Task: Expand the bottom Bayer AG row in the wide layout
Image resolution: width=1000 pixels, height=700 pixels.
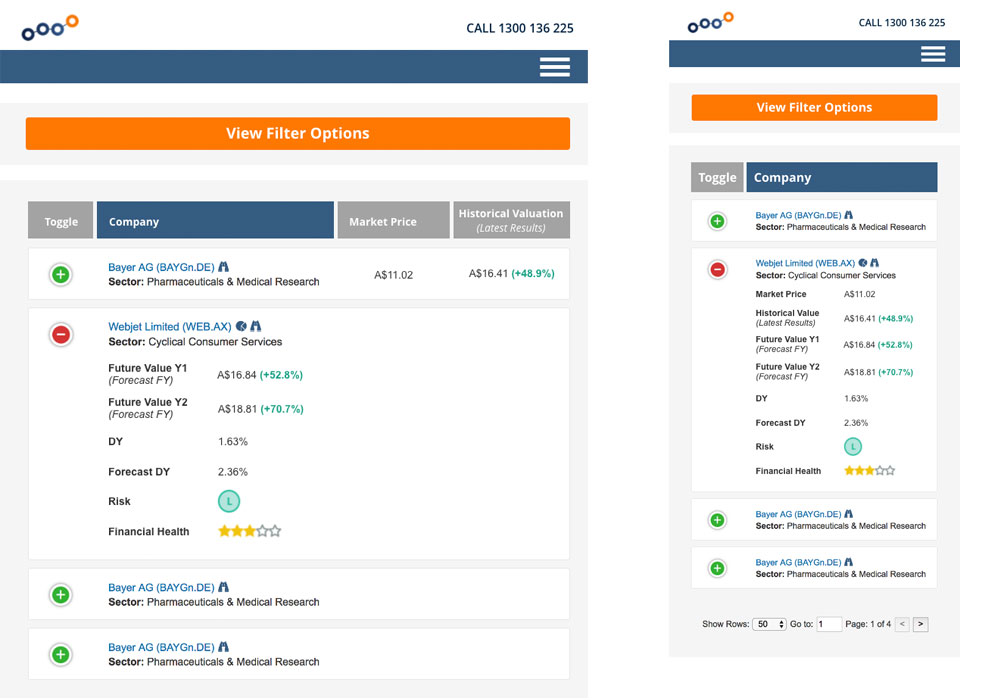Action: 61,654
